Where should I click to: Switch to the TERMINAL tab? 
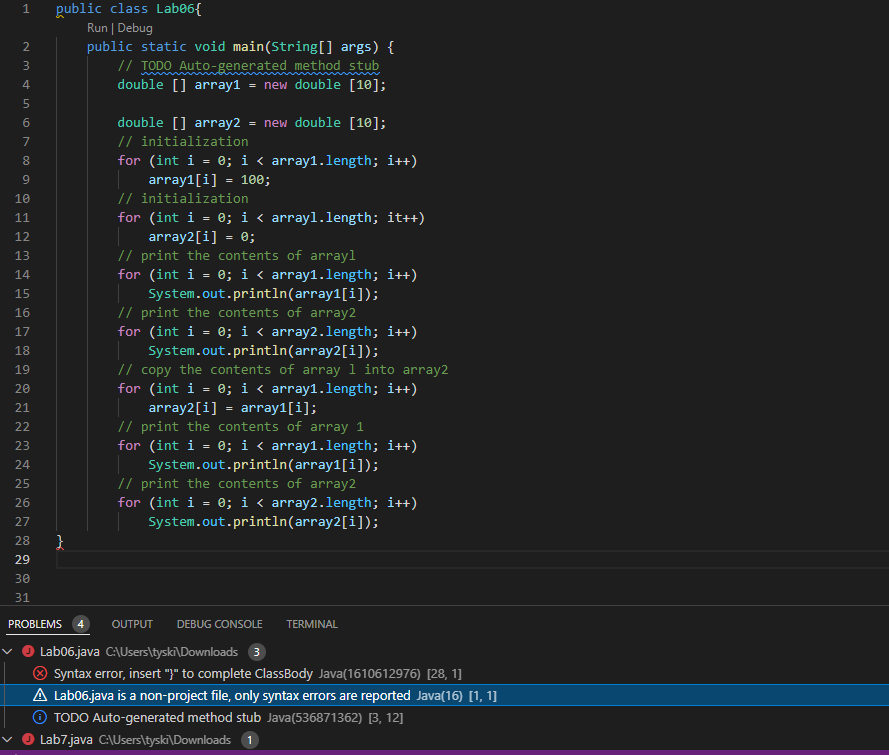pos(312,624)
